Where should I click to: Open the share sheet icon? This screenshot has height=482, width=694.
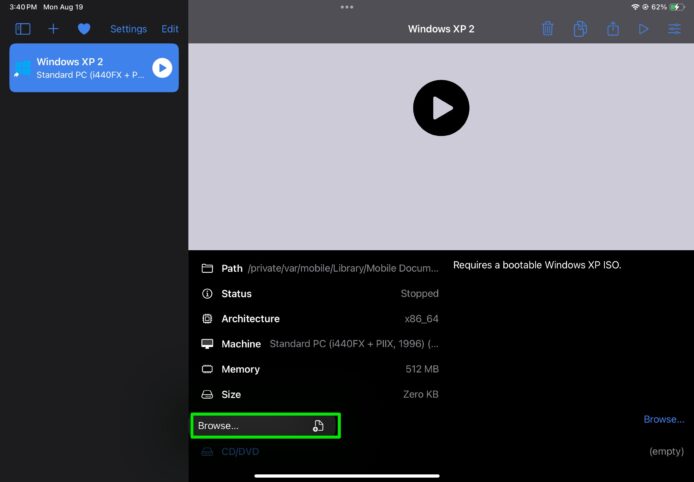coord(612,29)
